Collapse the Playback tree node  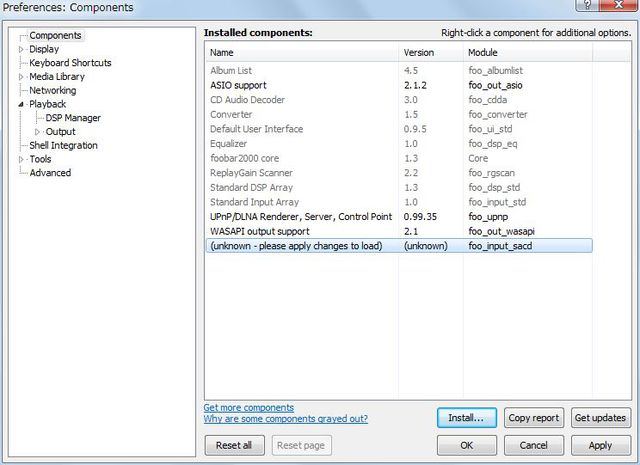21,105
